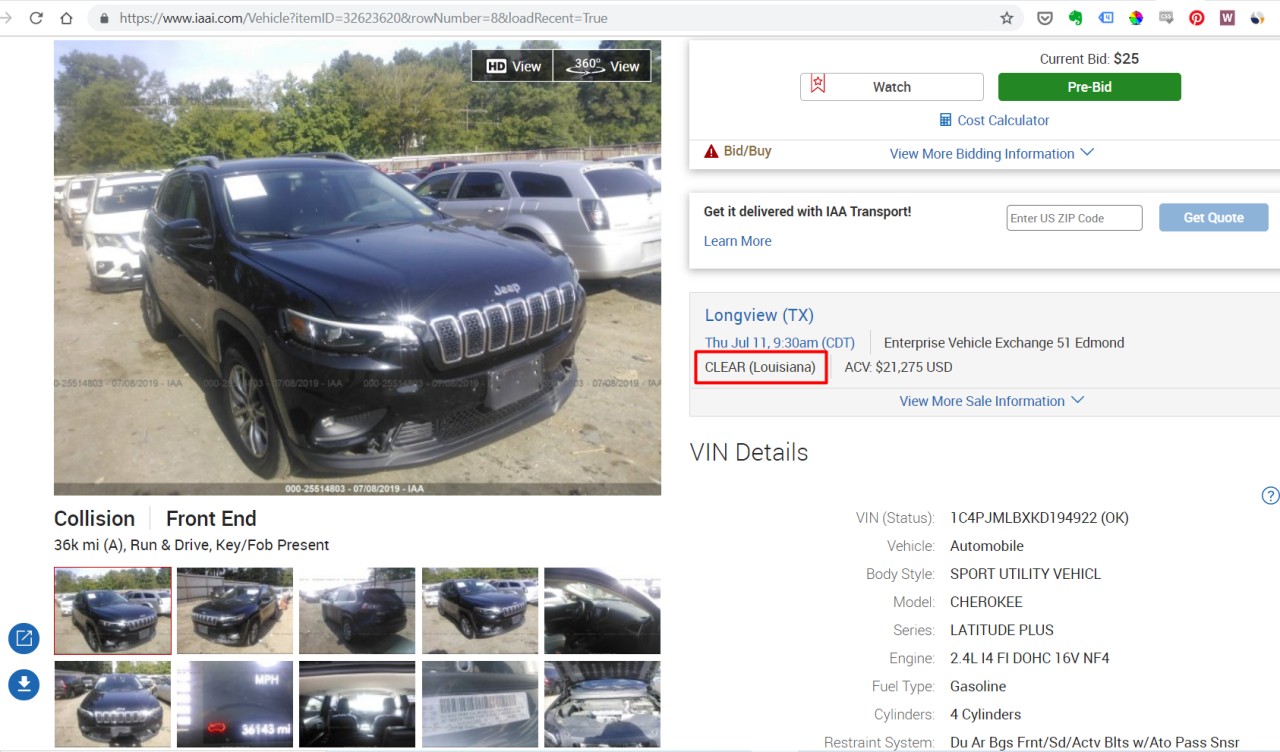Click the 4 Cylinders value
The image size is (1280, 752).
click(985, 714)
